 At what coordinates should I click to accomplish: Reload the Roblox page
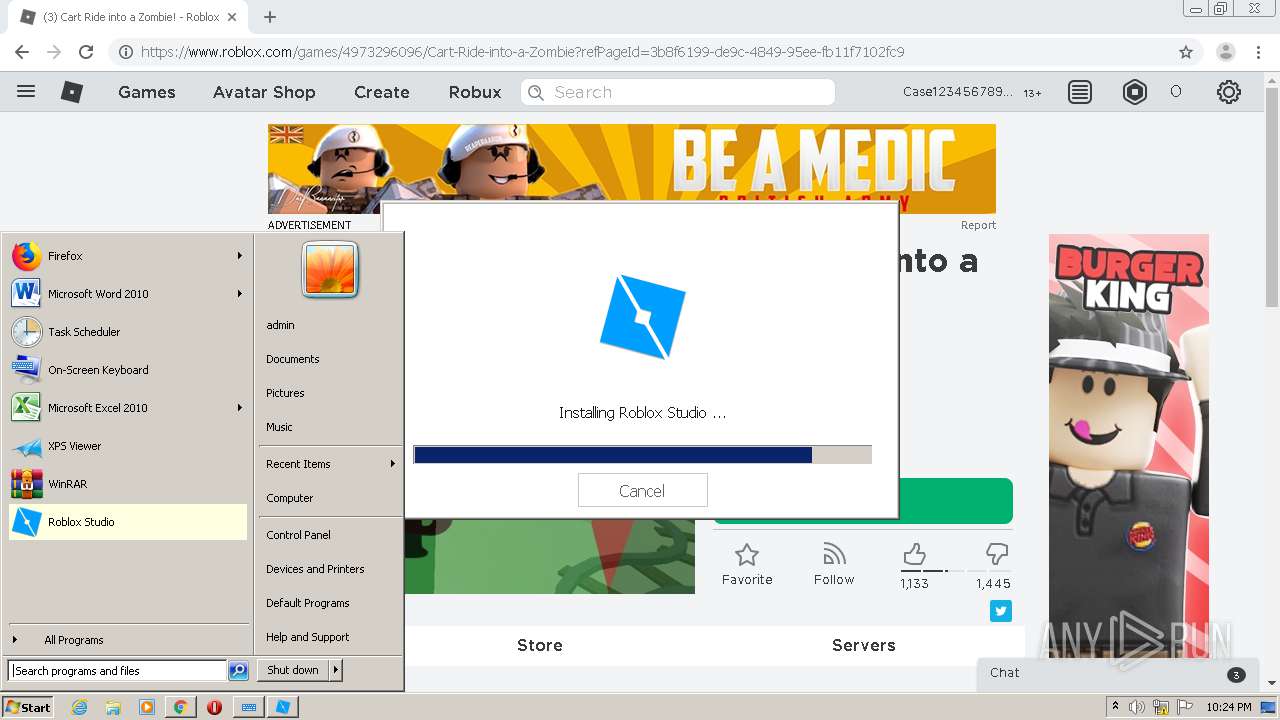(86, 52)
